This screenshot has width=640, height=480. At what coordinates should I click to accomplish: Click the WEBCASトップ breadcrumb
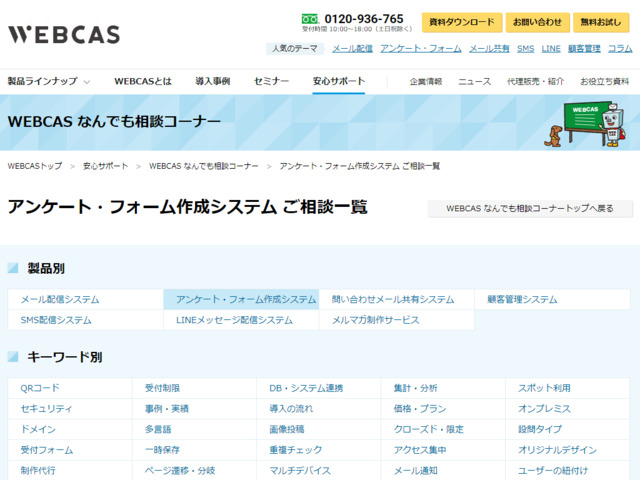pyautogui.click(x=35, y=166)
